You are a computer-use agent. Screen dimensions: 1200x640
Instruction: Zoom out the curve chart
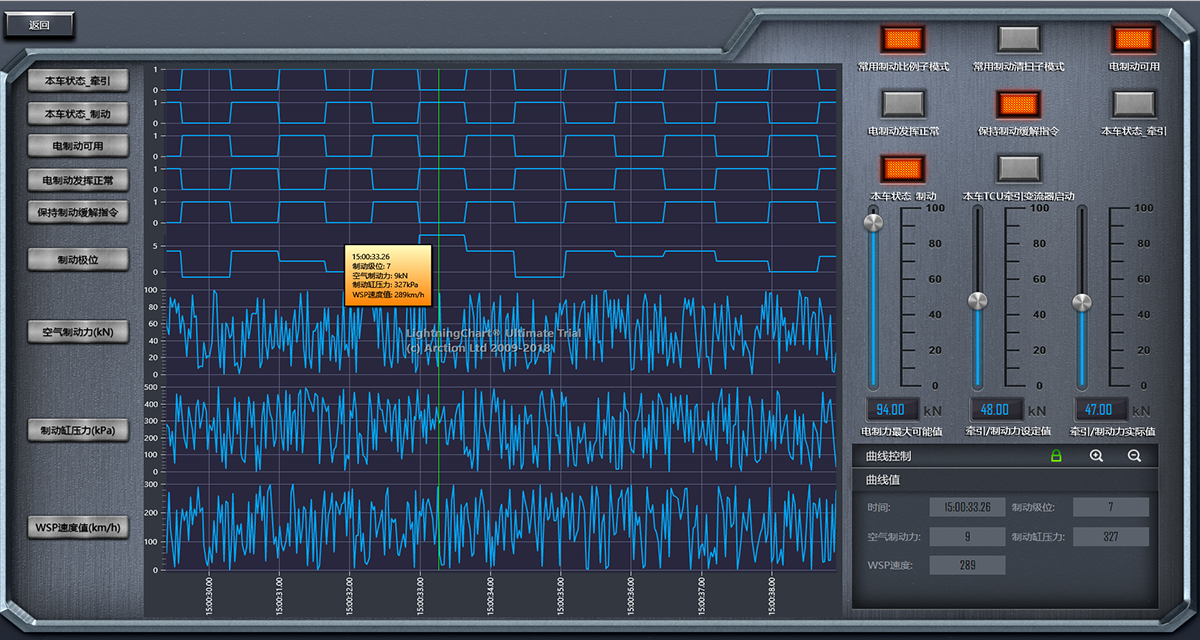coord(1134,456)
